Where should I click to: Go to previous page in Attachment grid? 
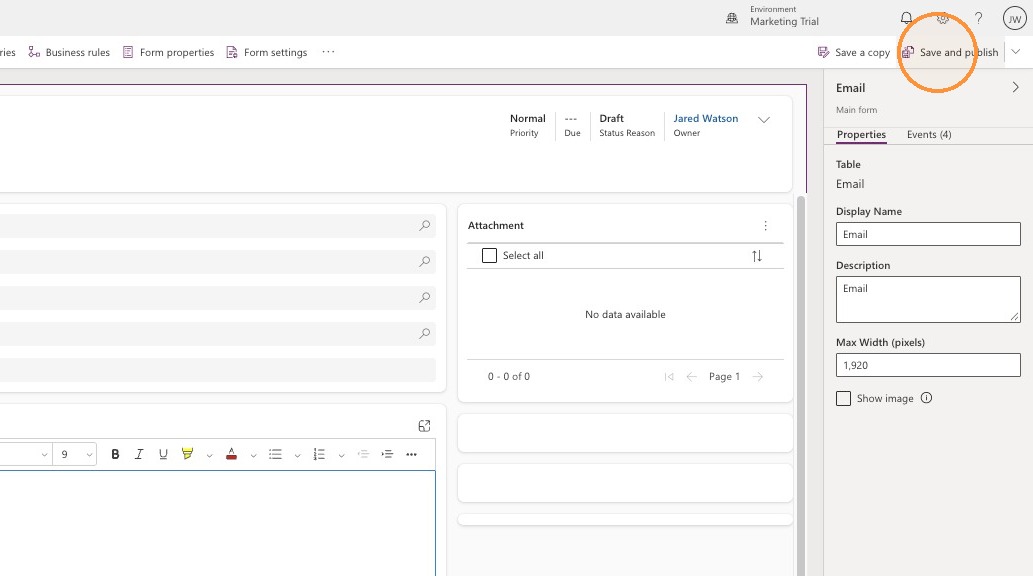coord(691,376)
